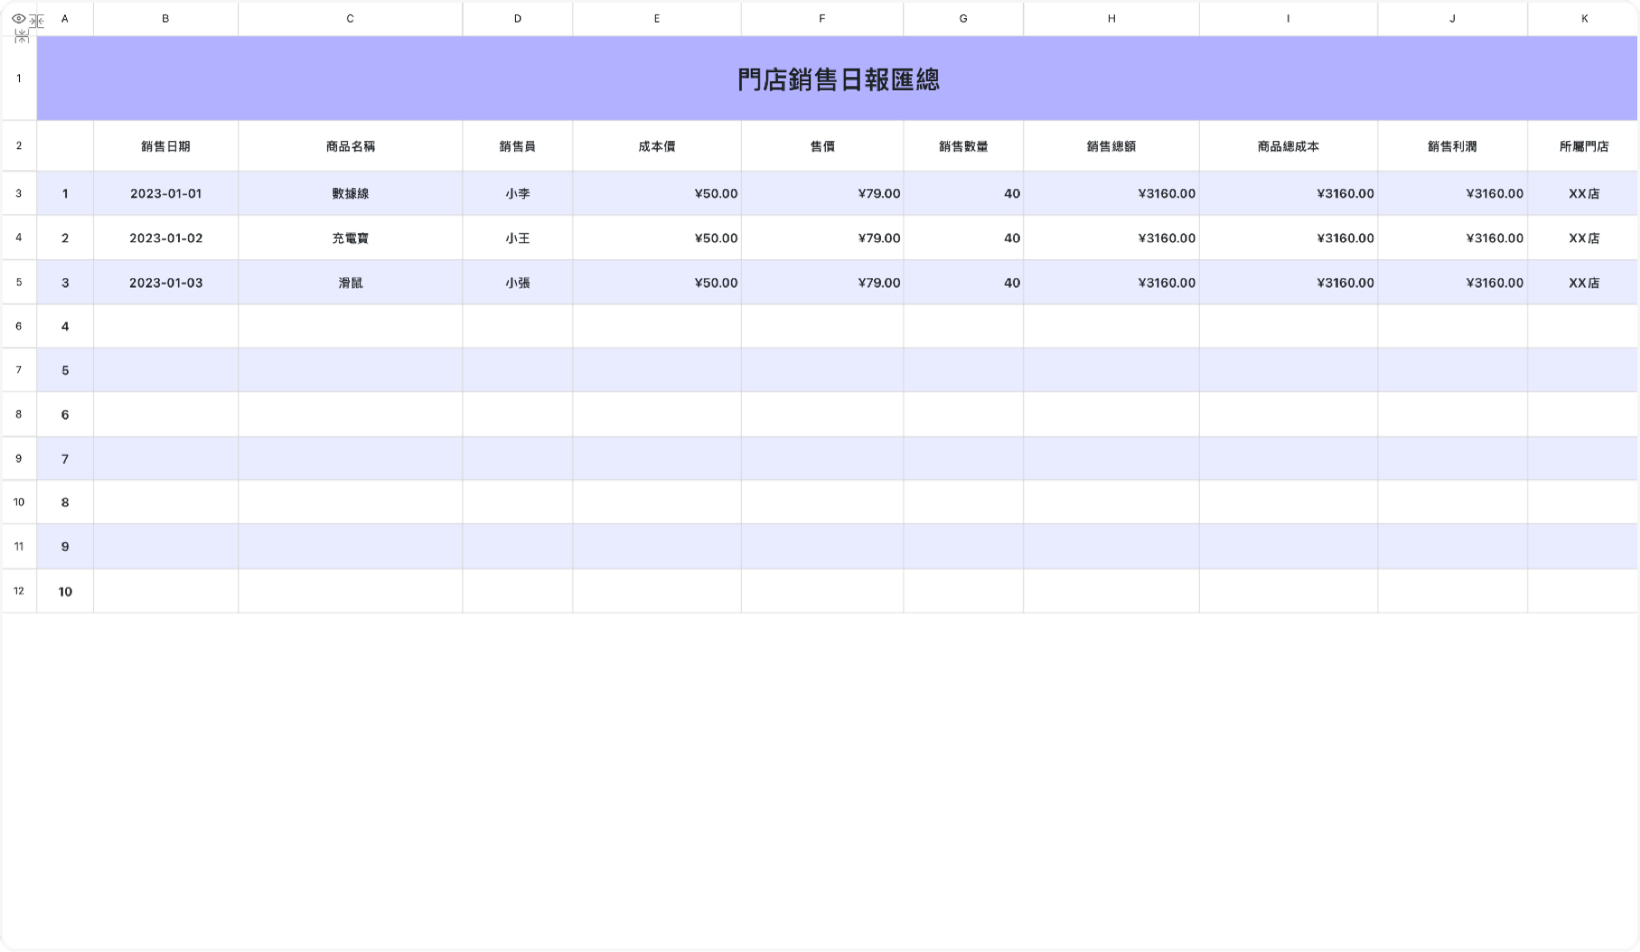
Task: Select the product cell 充電寶
Action: coord(350,238)
